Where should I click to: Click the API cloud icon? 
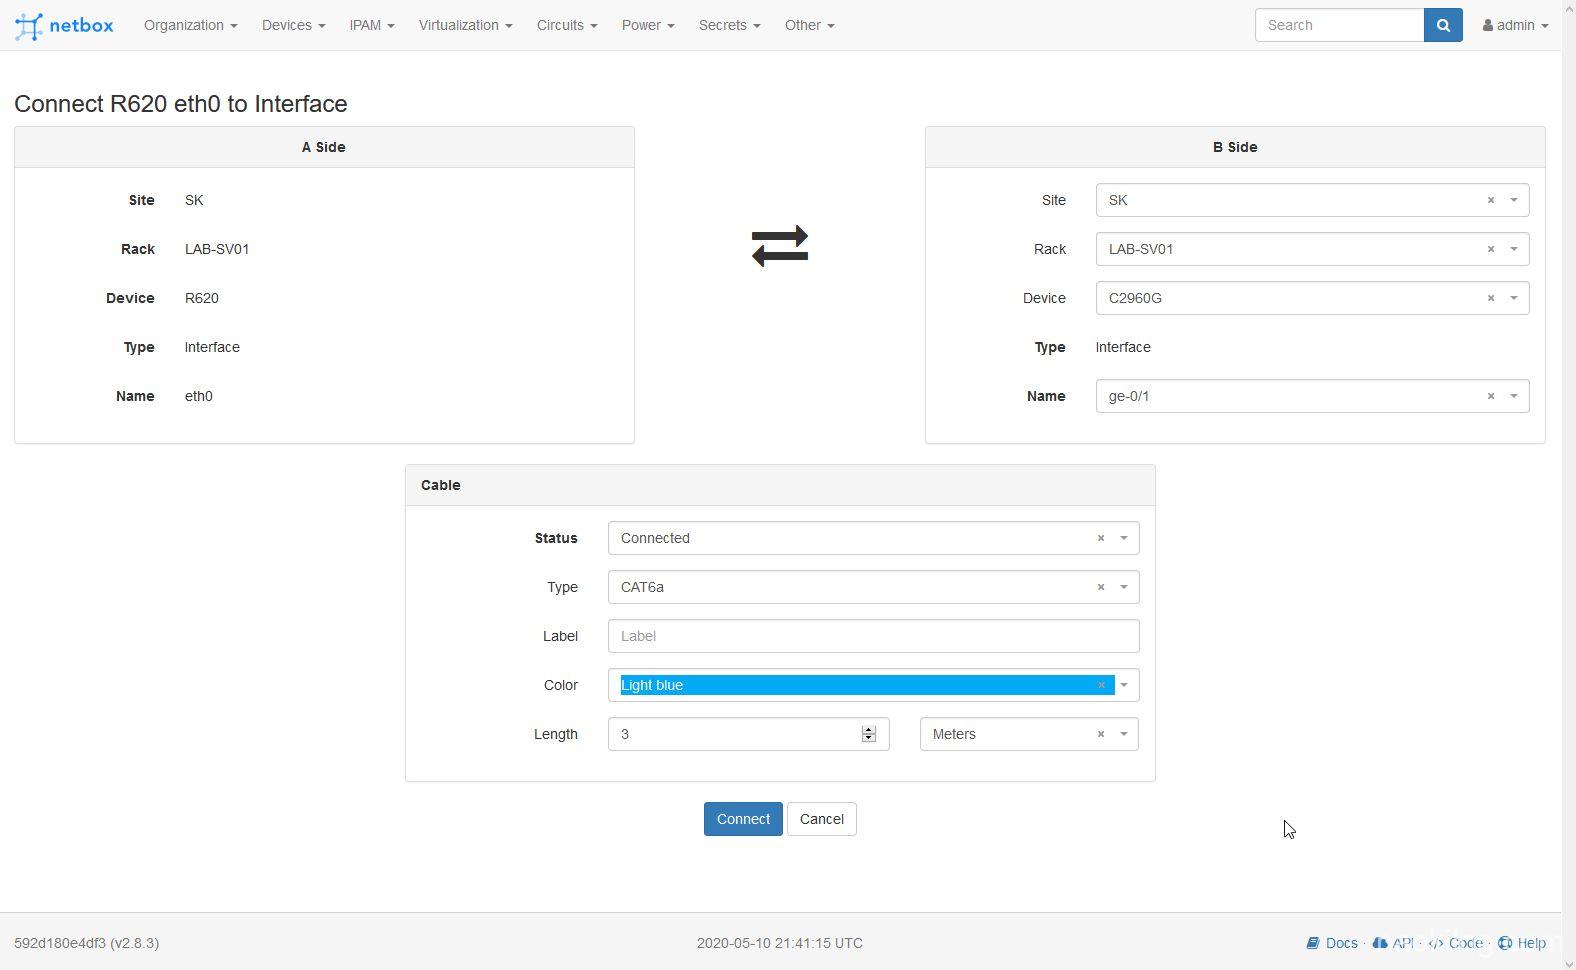pos(1380,943)
